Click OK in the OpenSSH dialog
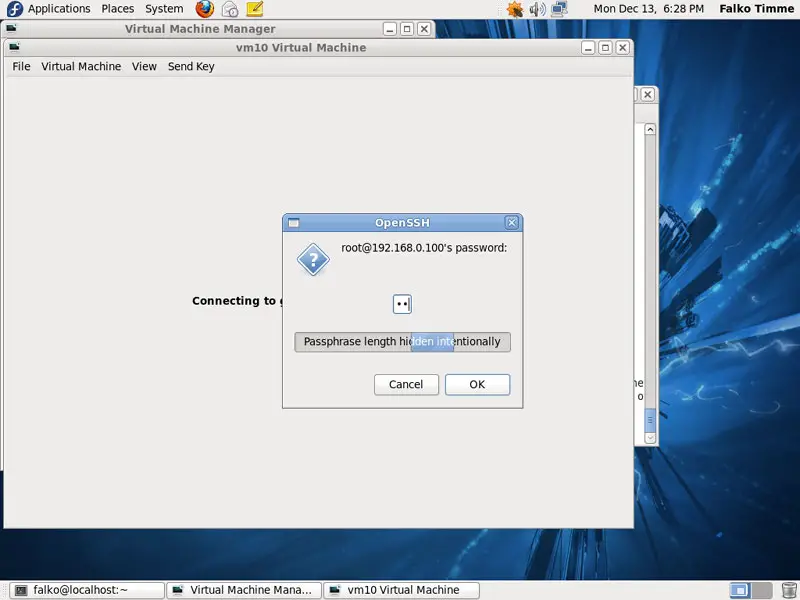The image size is (800, 600). coord(477,384)
